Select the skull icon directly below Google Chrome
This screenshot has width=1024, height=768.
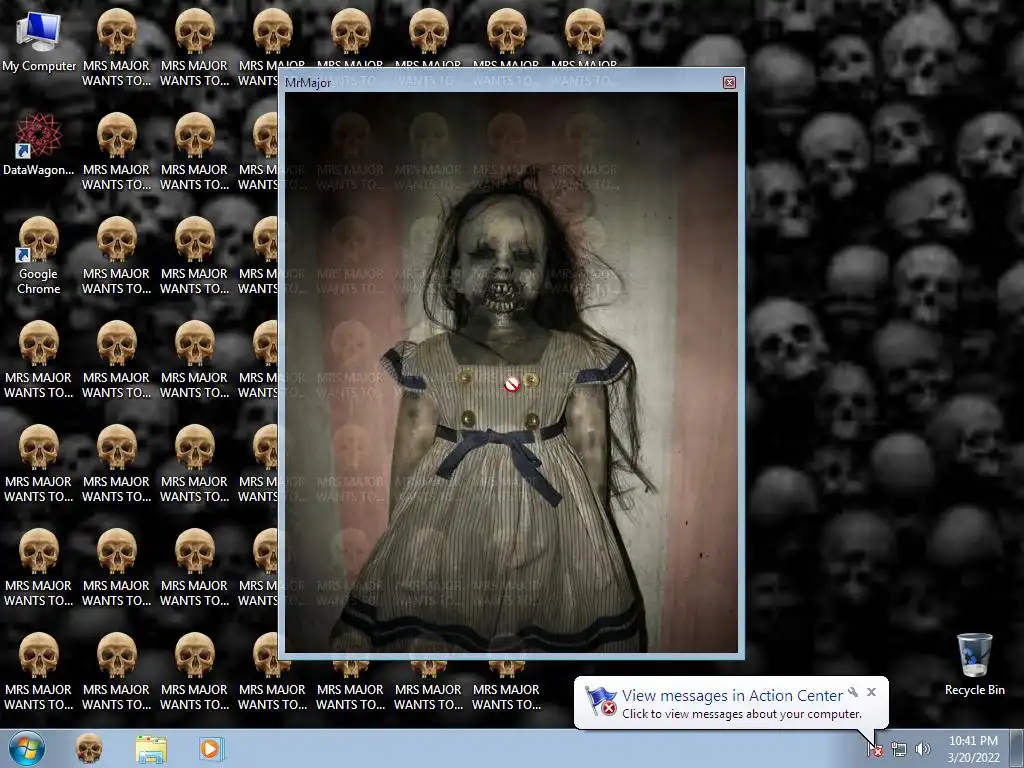(39, 360)
